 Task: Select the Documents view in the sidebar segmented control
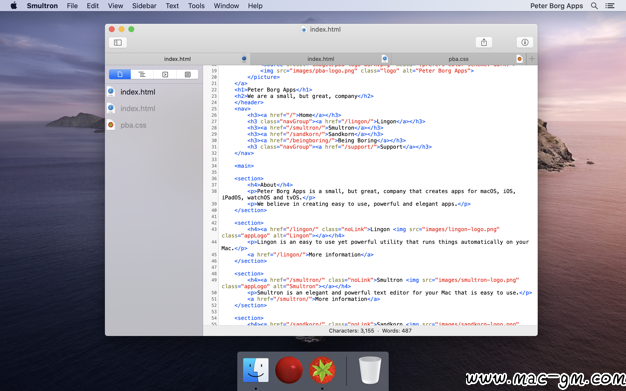pos(120,74)
